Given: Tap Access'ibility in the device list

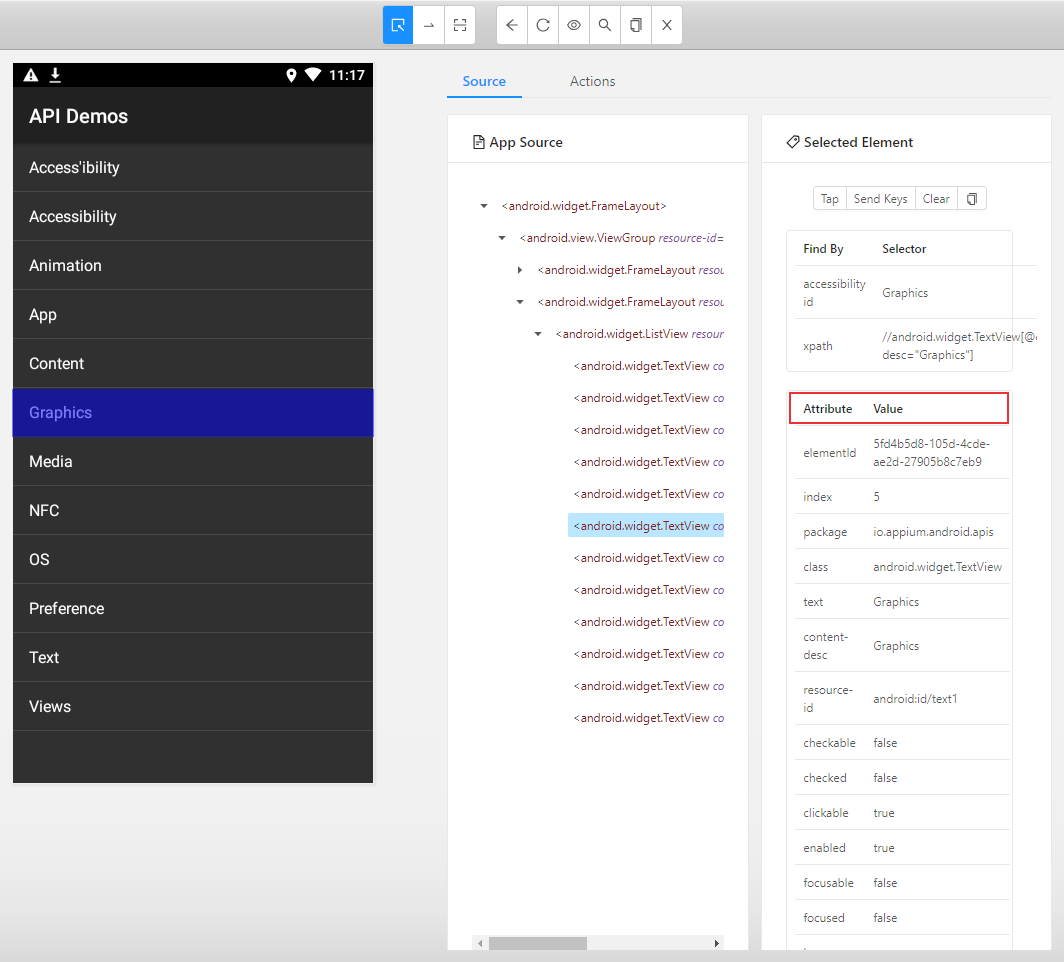Looking at the screenshot, I should [x=193, y=168].
